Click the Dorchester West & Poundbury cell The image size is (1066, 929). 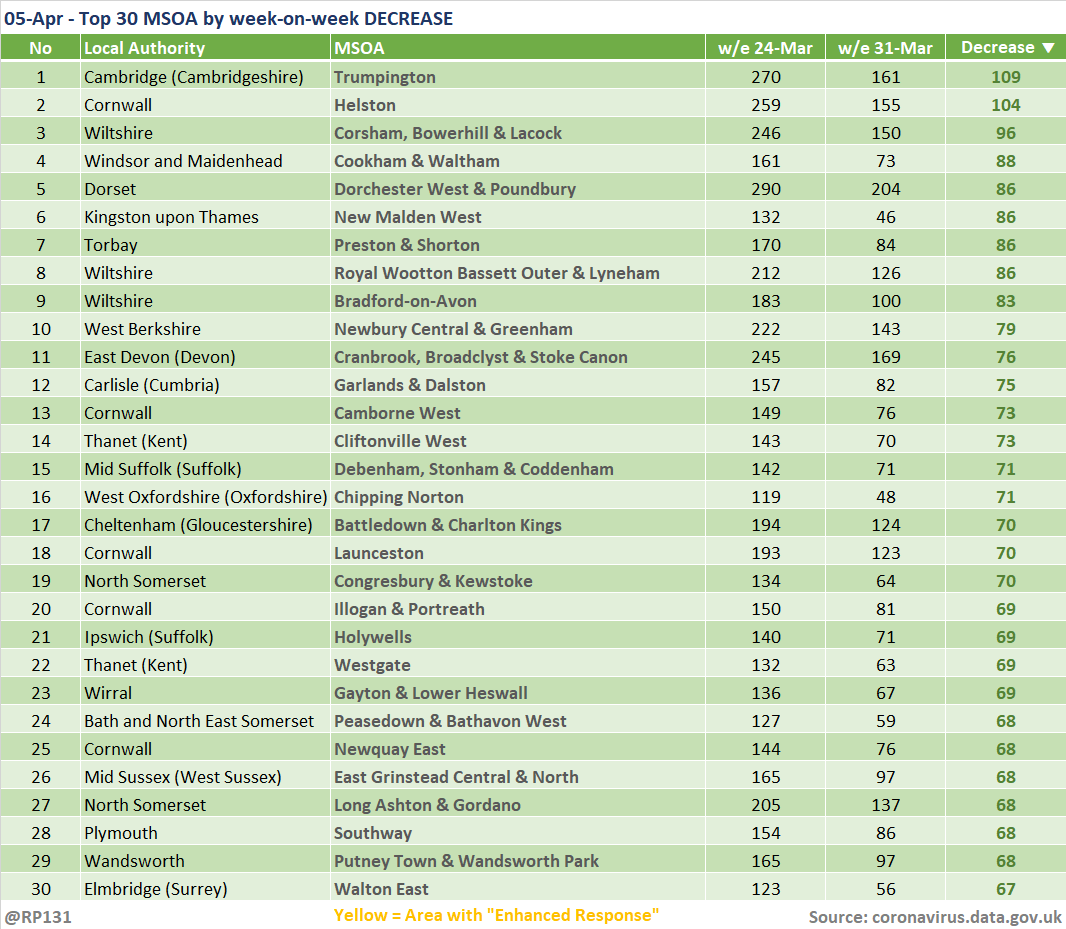[455, 189]
